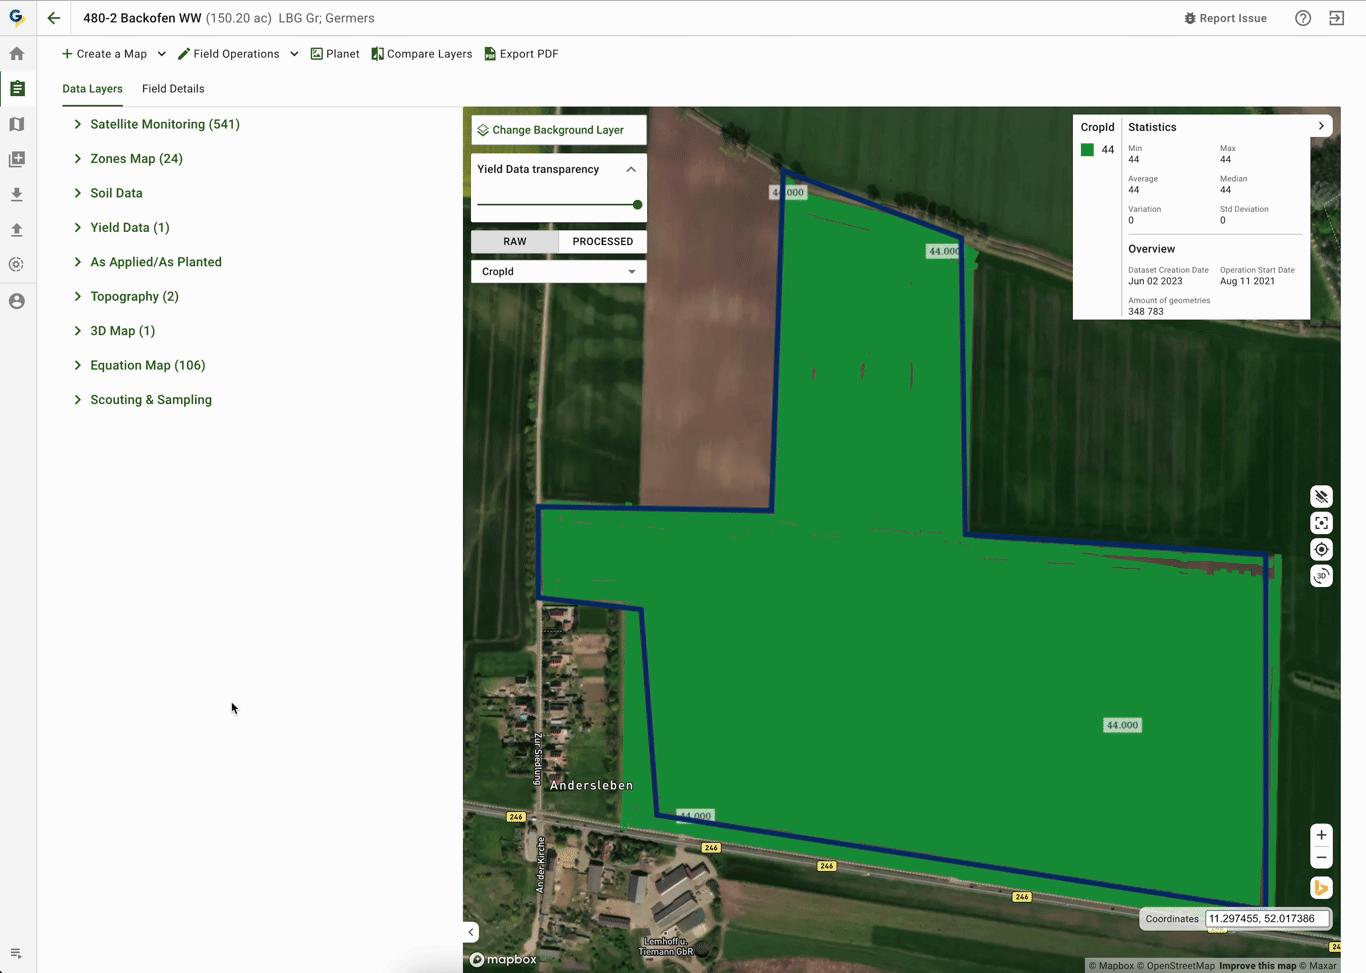
Task: Switch to Field Details tab
Action: click(173, 89)
